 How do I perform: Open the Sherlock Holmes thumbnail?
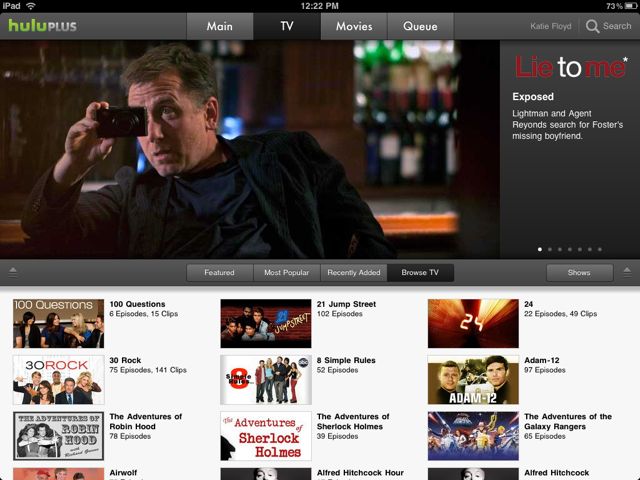266,436
